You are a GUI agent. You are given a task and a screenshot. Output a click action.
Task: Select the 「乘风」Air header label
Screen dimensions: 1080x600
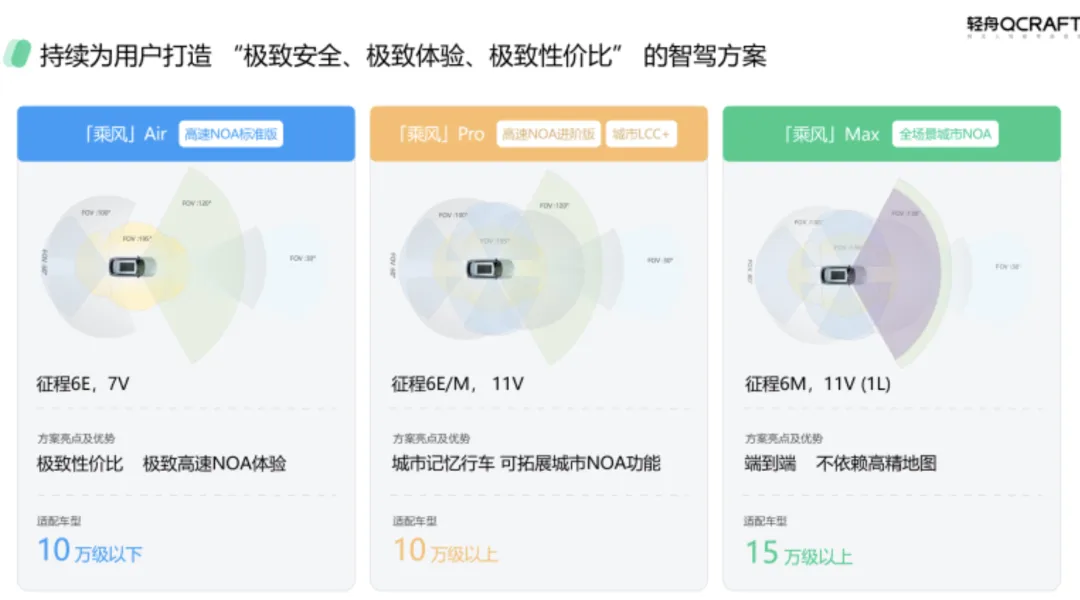tap(125, 134)
